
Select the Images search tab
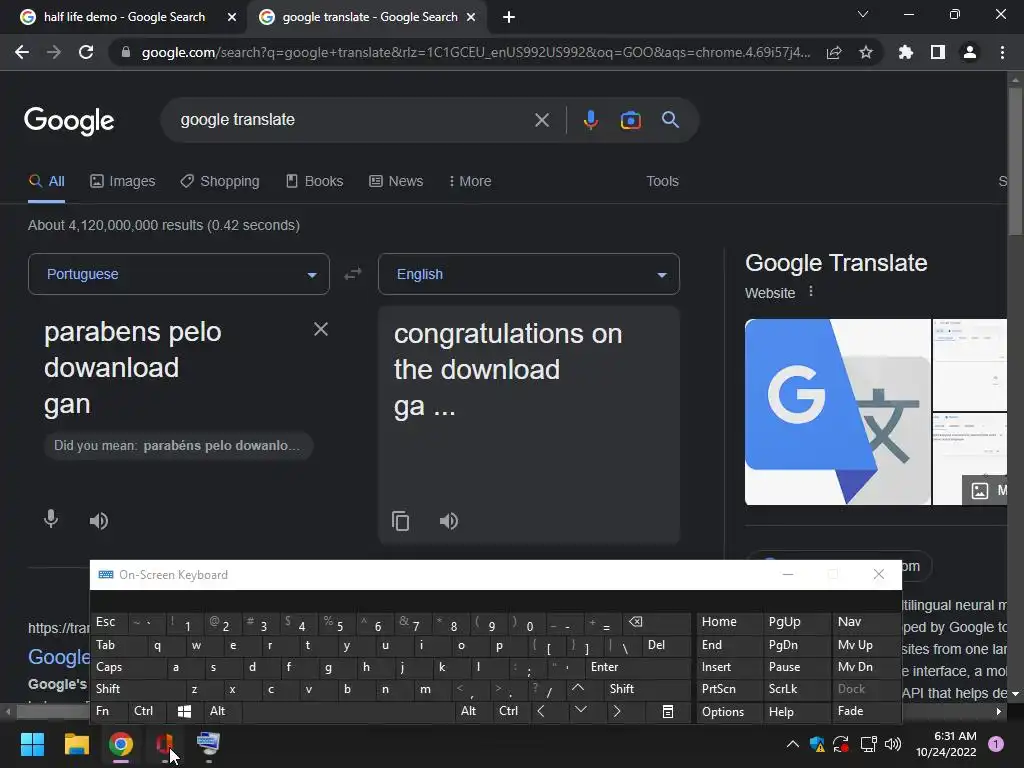click(x=123, y=181)
